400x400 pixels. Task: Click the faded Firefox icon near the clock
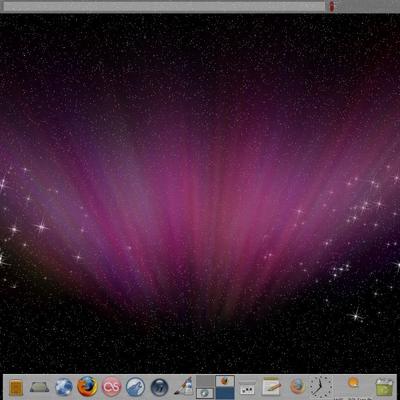click(297, 386)
